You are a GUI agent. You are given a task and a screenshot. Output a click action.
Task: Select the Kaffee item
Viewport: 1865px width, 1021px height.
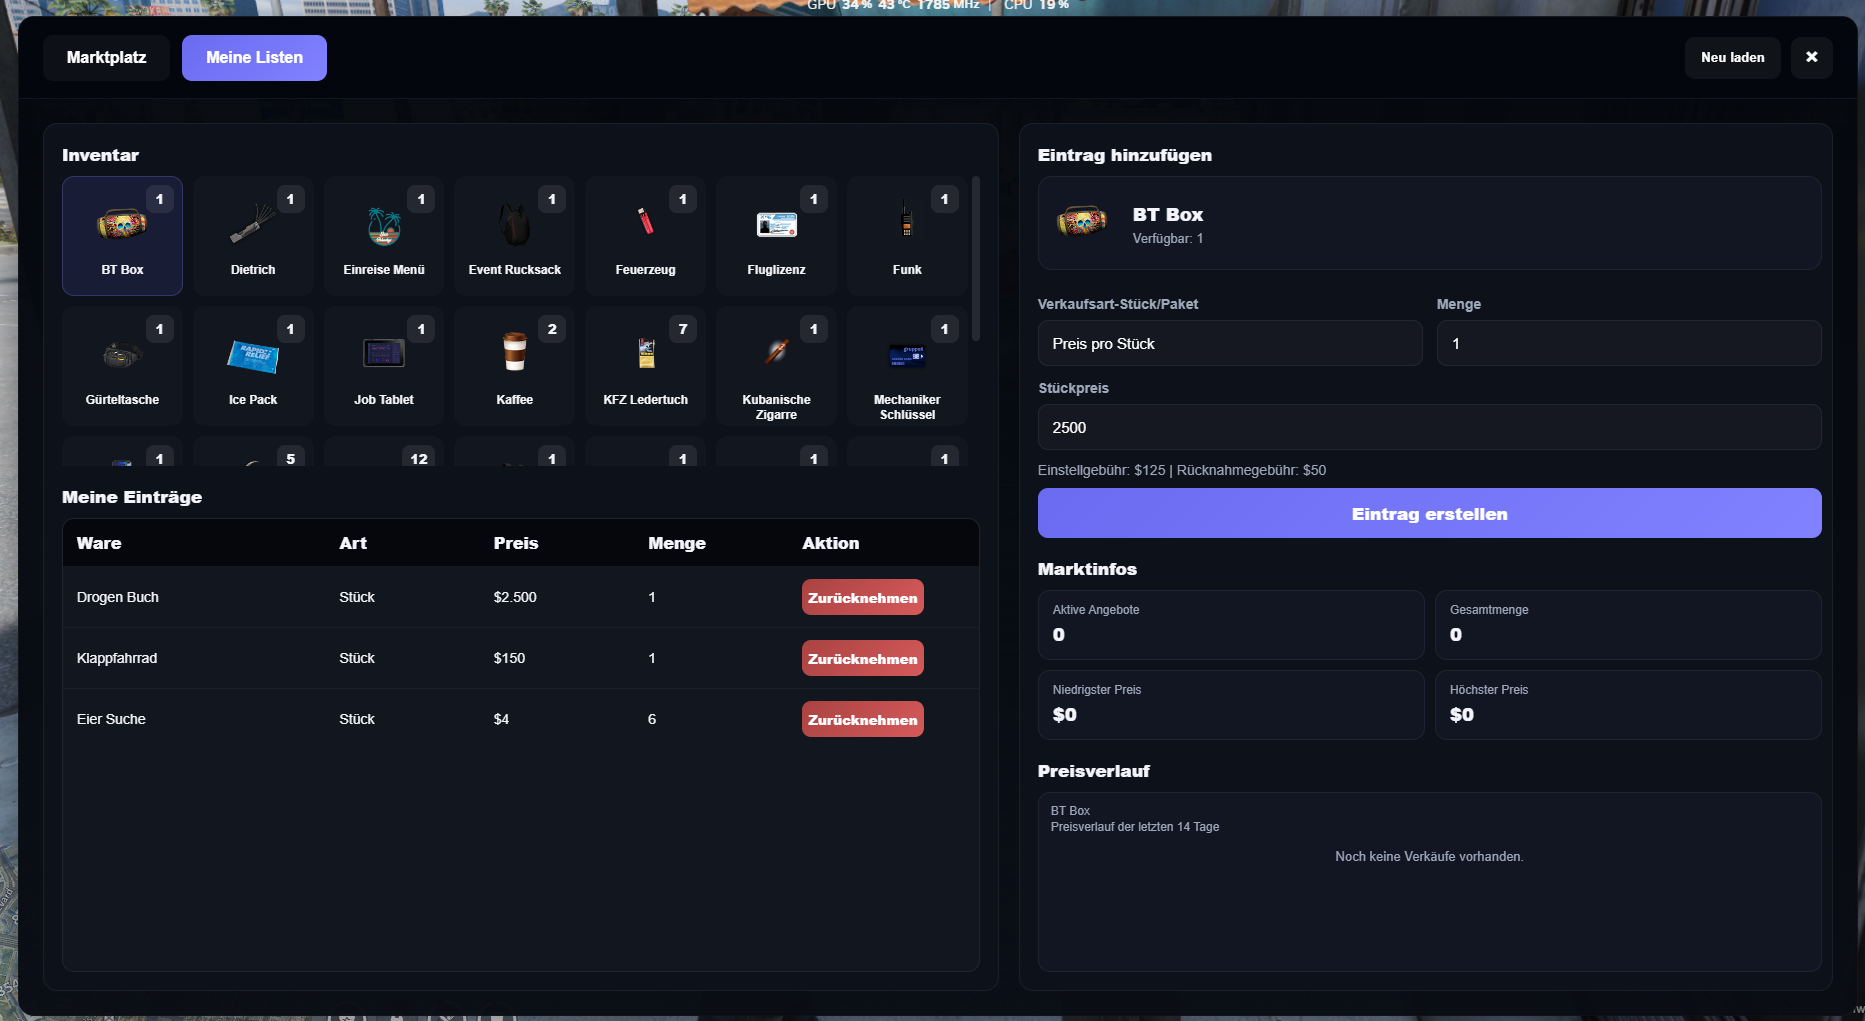(x=515, y=366)
